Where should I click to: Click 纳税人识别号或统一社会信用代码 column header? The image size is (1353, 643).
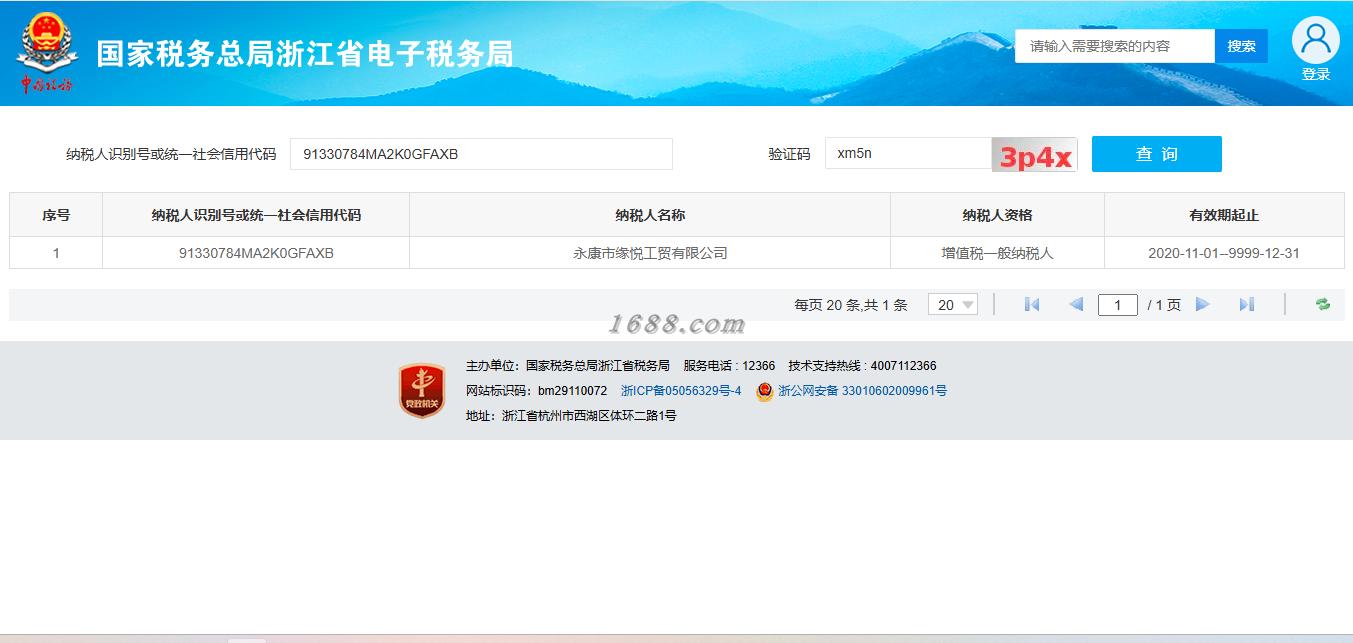coord(256,215)
